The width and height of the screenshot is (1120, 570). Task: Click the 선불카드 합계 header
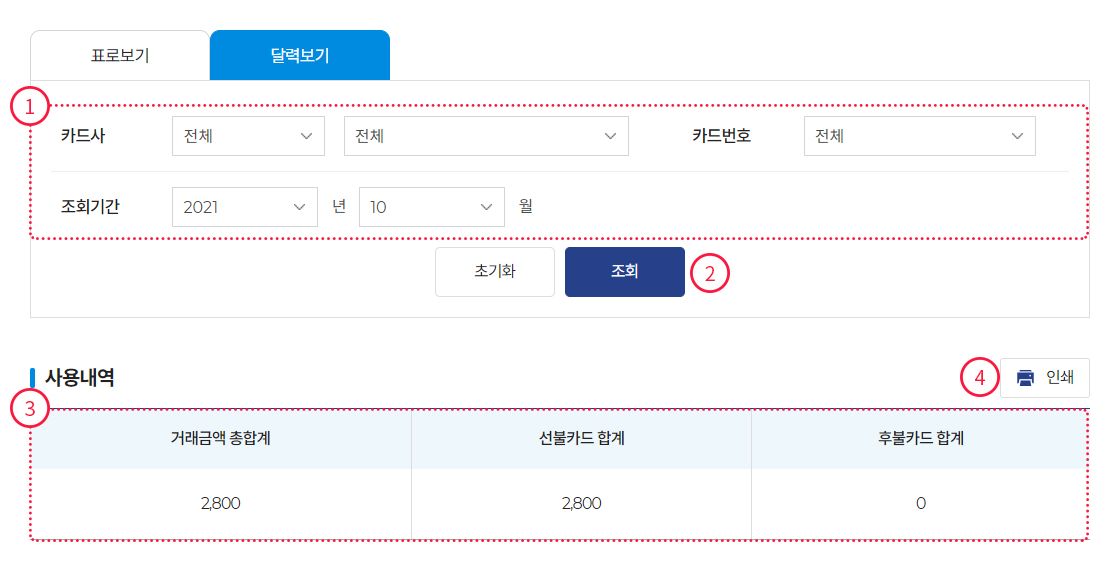[581, 439]
